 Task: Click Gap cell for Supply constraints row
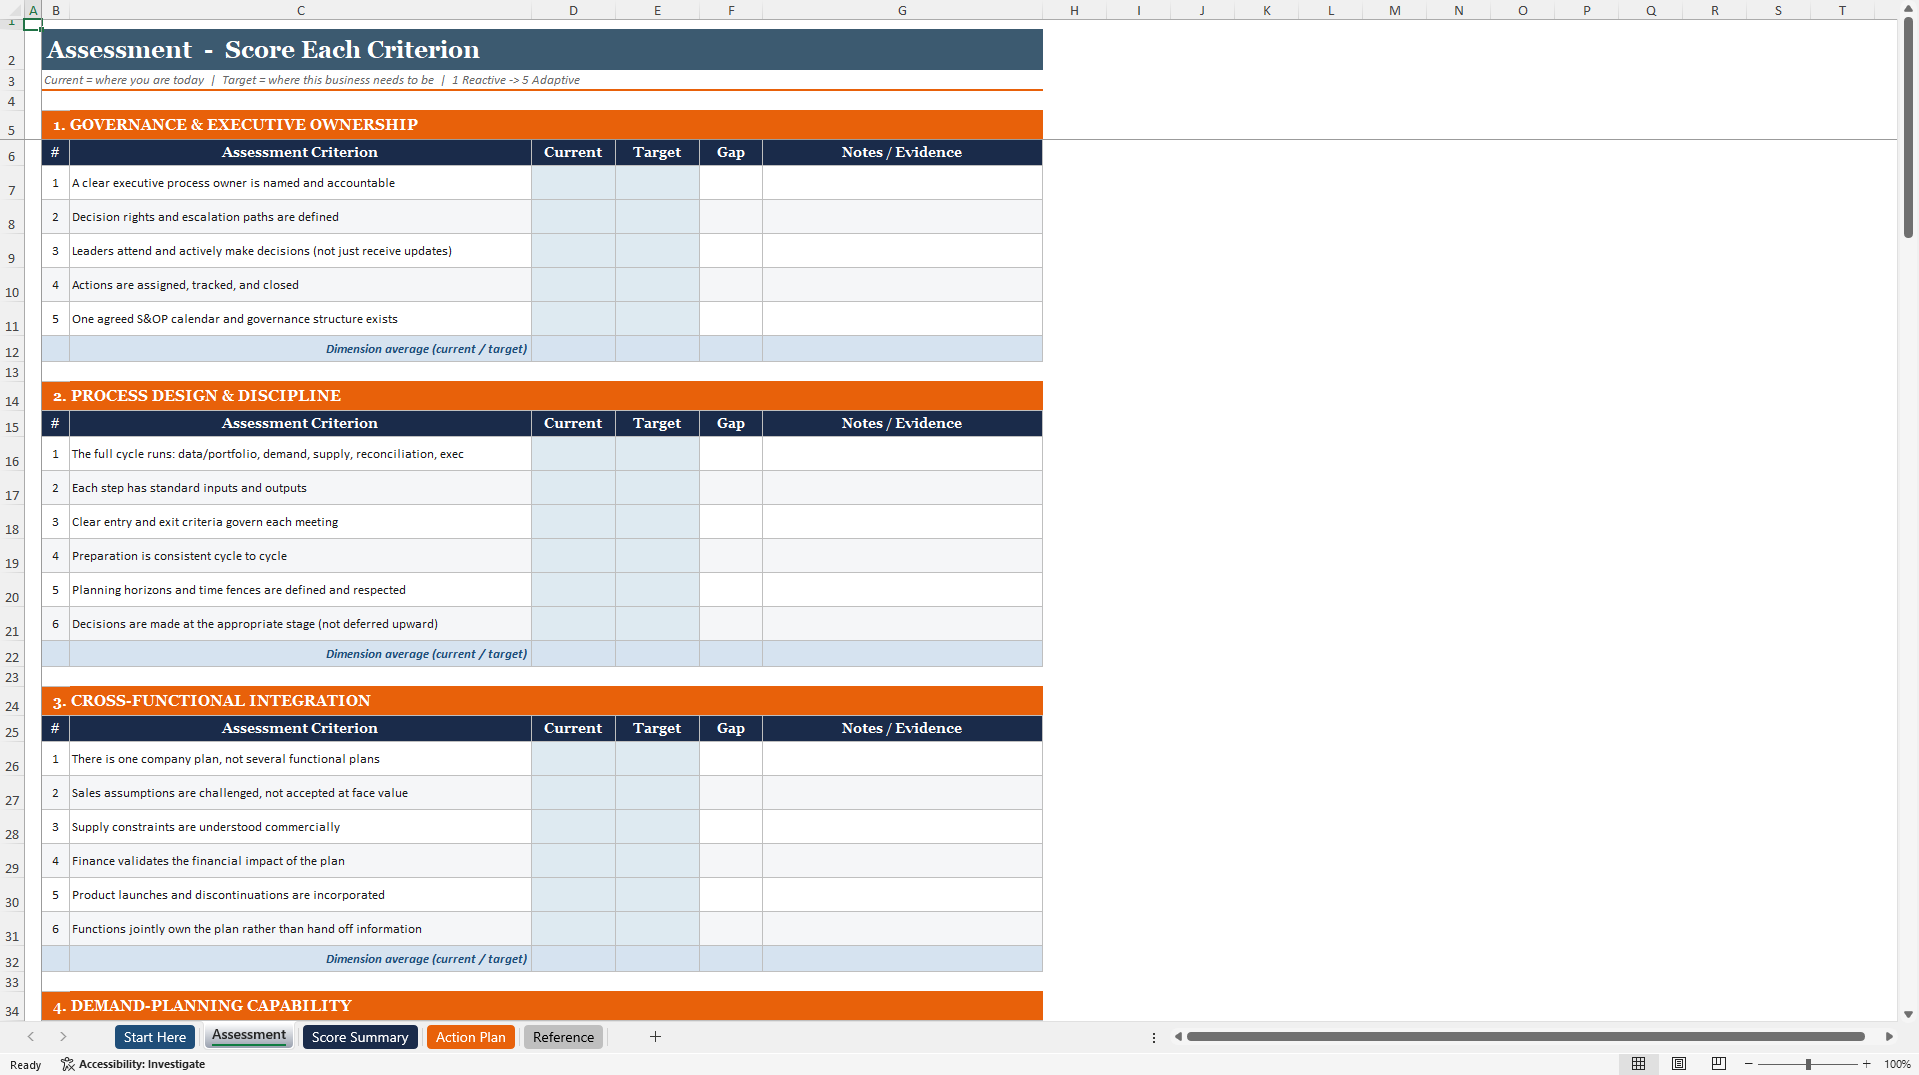[x=731, y=827]
